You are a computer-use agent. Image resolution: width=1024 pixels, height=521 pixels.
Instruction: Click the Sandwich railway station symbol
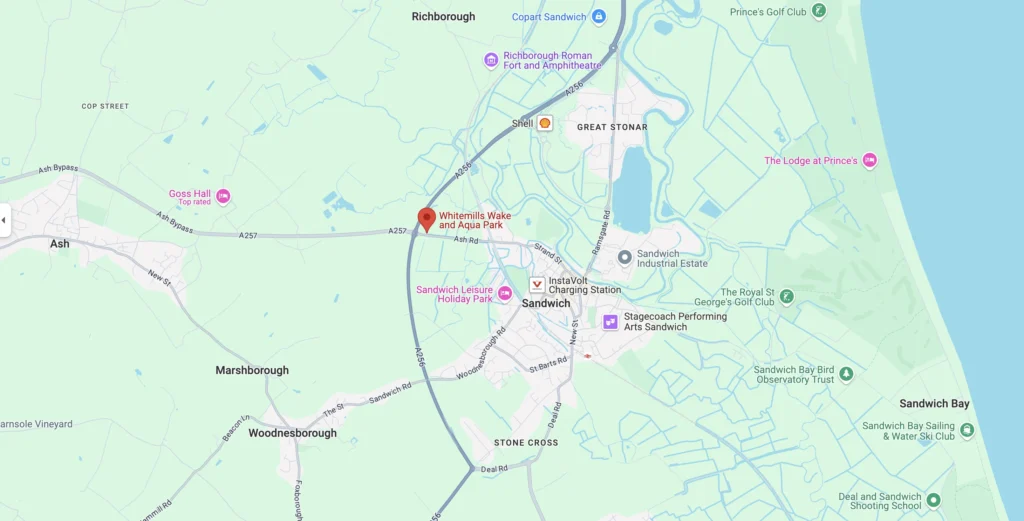point(587,356)
